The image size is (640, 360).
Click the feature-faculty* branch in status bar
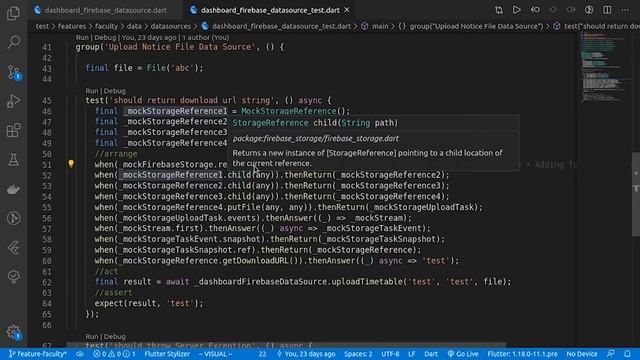(x=38, y=354)
